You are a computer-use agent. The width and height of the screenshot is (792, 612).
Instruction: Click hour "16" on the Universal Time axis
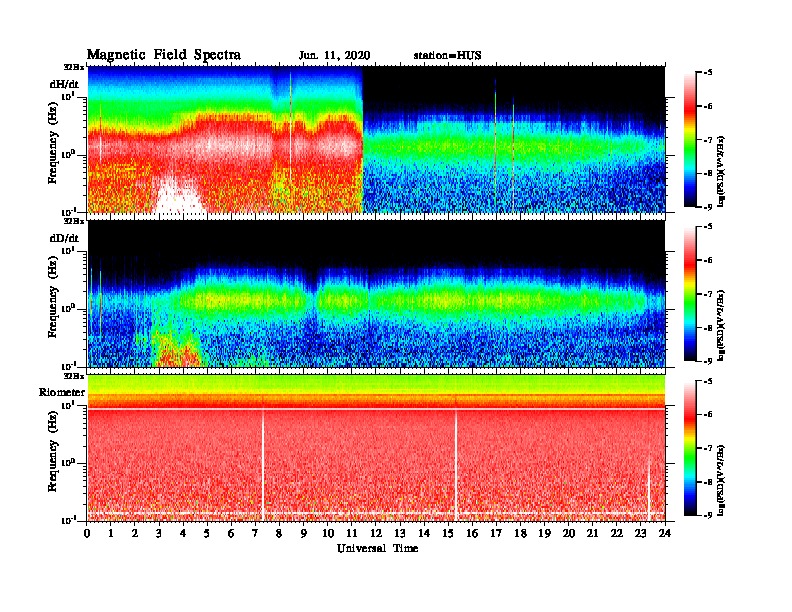click(x=472, y=534)
